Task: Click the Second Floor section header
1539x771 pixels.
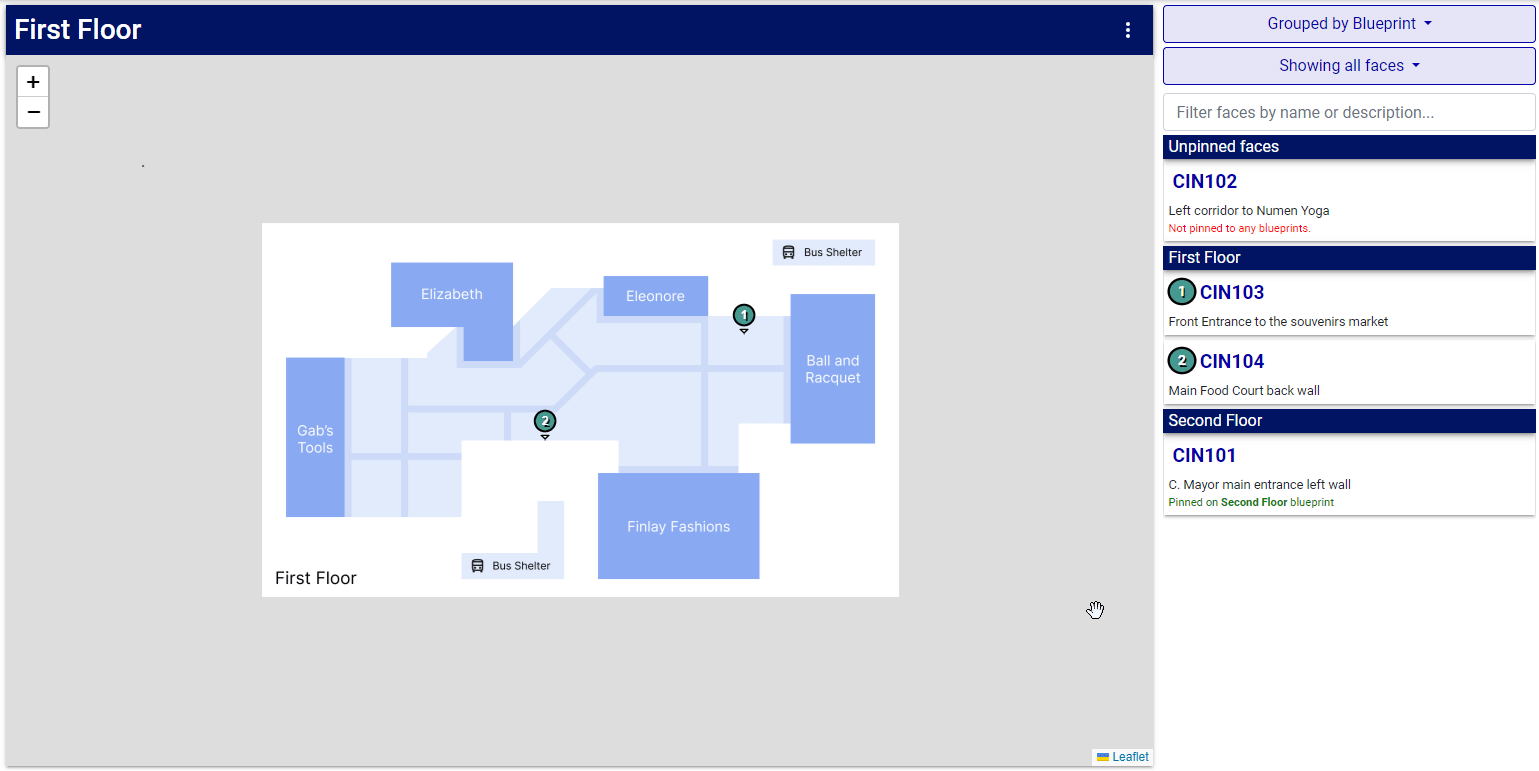Action: pyautogui.click(x=1348, y=420)
